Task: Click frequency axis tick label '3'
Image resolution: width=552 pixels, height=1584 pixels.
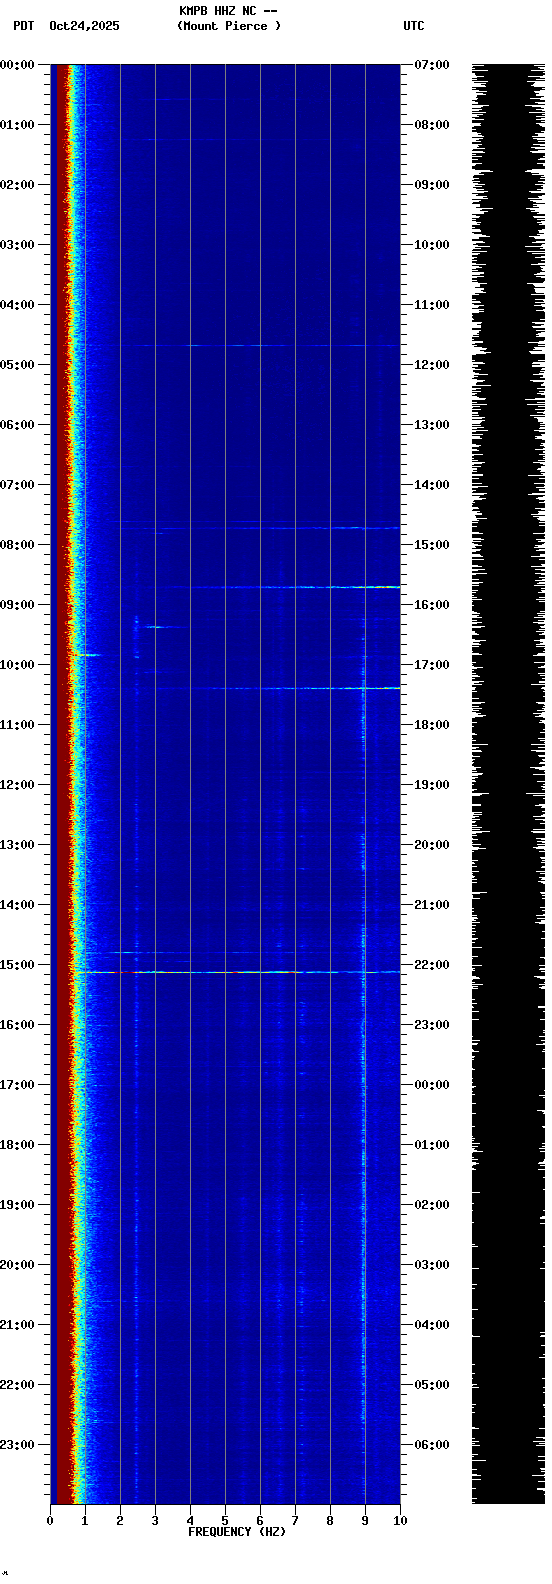Action: [155, 1521]
